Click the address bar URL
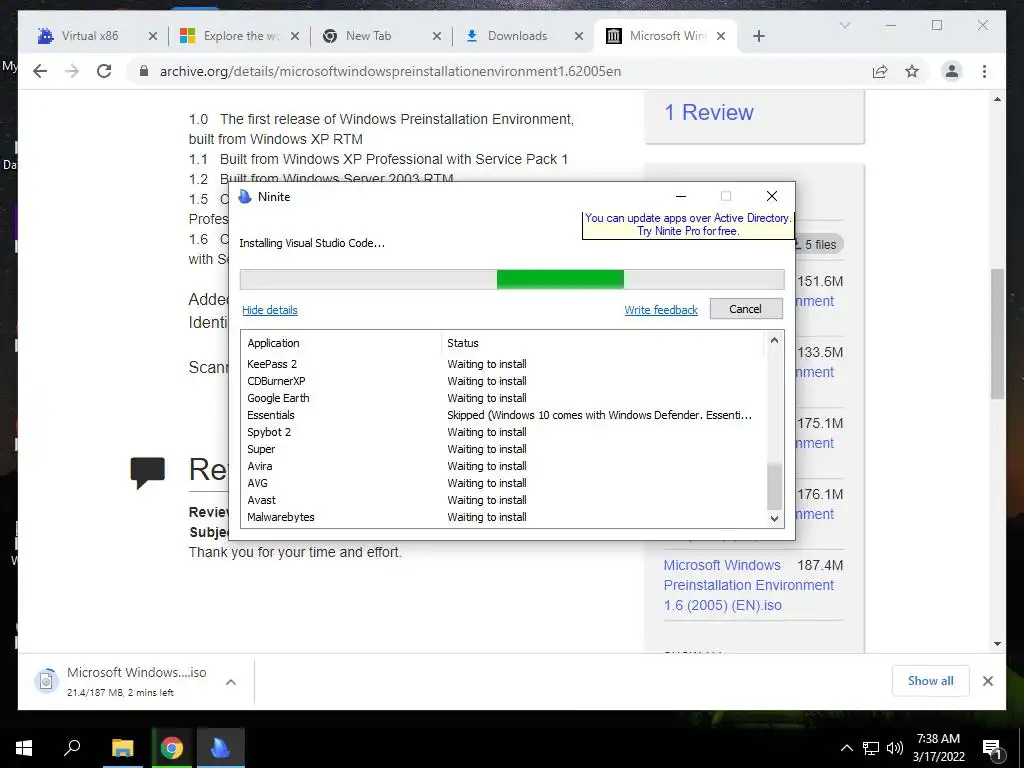 [x=390, y=71]
